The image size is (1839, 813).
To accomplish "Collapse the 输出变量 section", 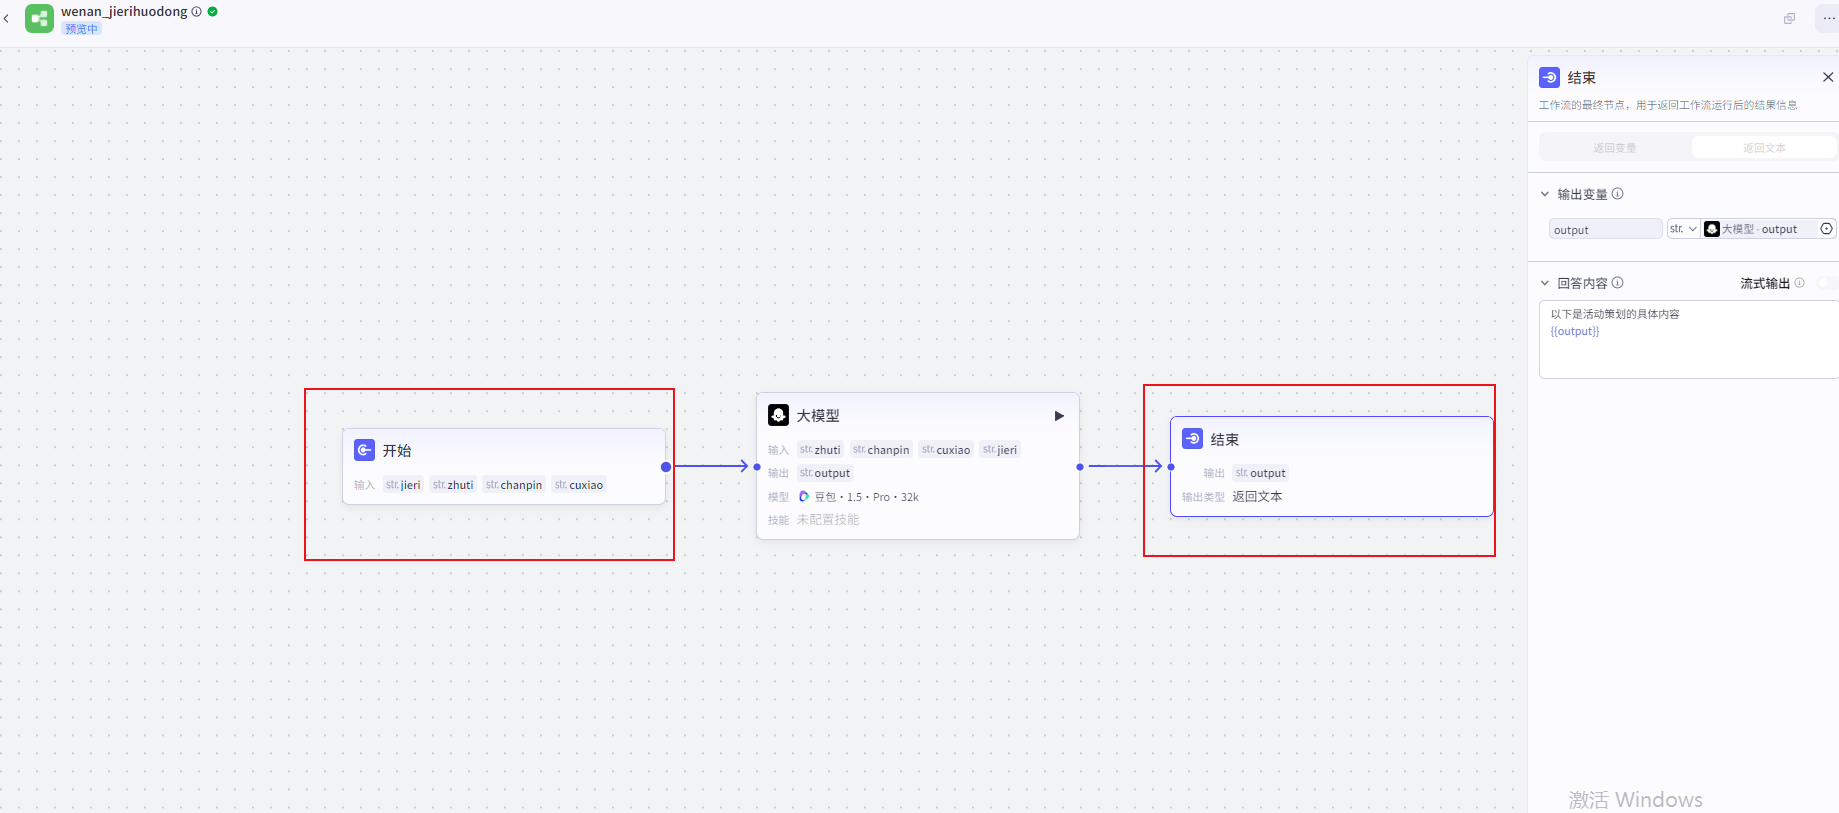I will point(1545,194).
